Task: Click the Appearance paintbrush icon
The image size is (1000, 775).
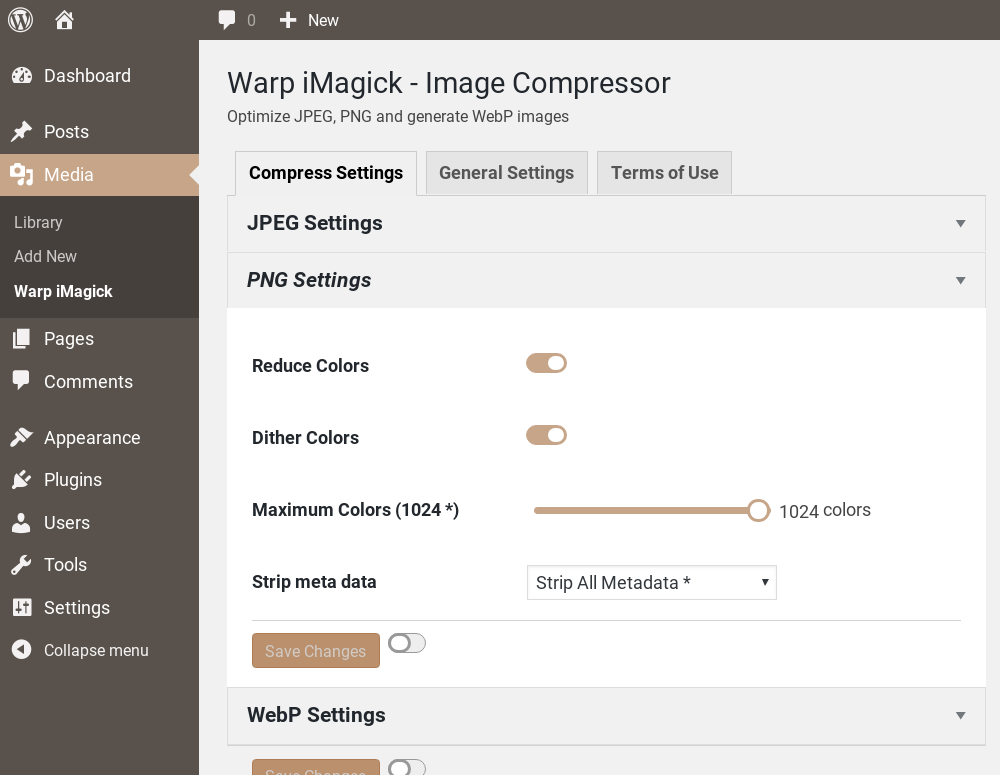Action: pos(21,438)
